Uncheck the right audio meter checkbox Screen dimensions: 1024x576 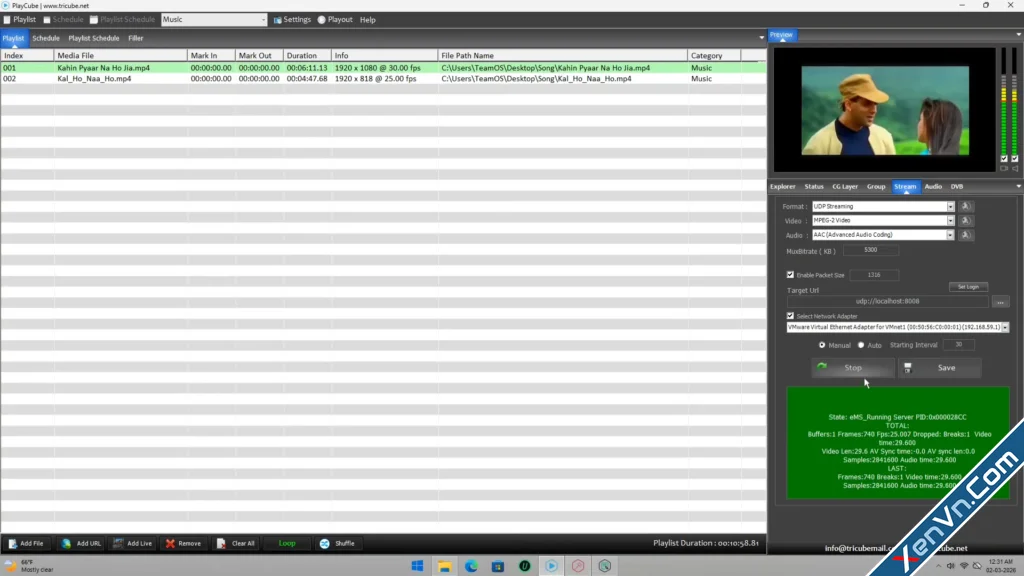click(1015, 159)
